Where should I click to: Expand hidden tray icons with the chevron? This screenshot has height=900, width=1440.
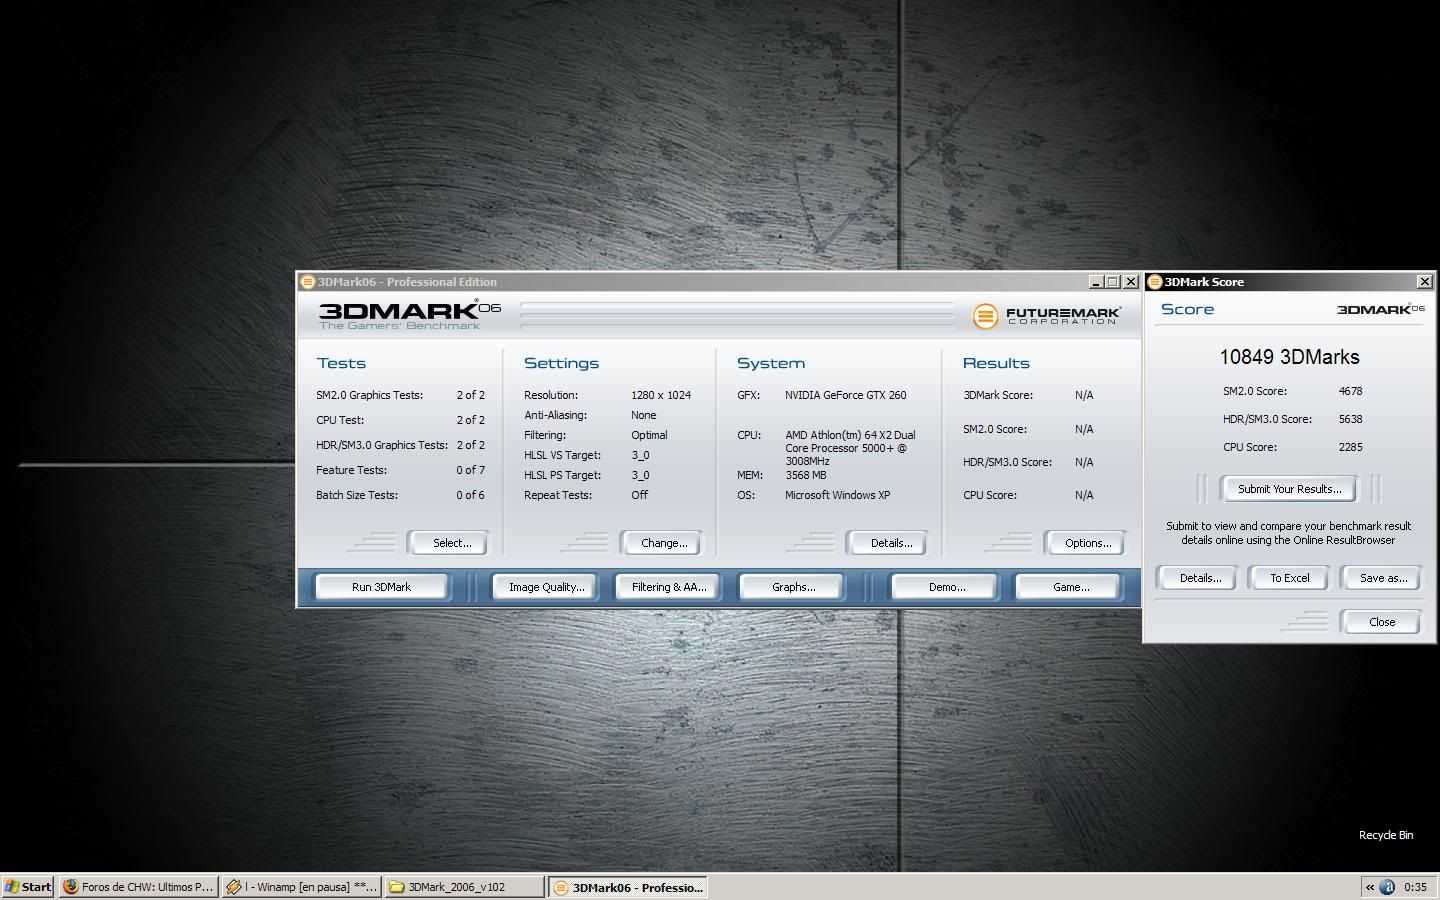(x=1369, y=887)
